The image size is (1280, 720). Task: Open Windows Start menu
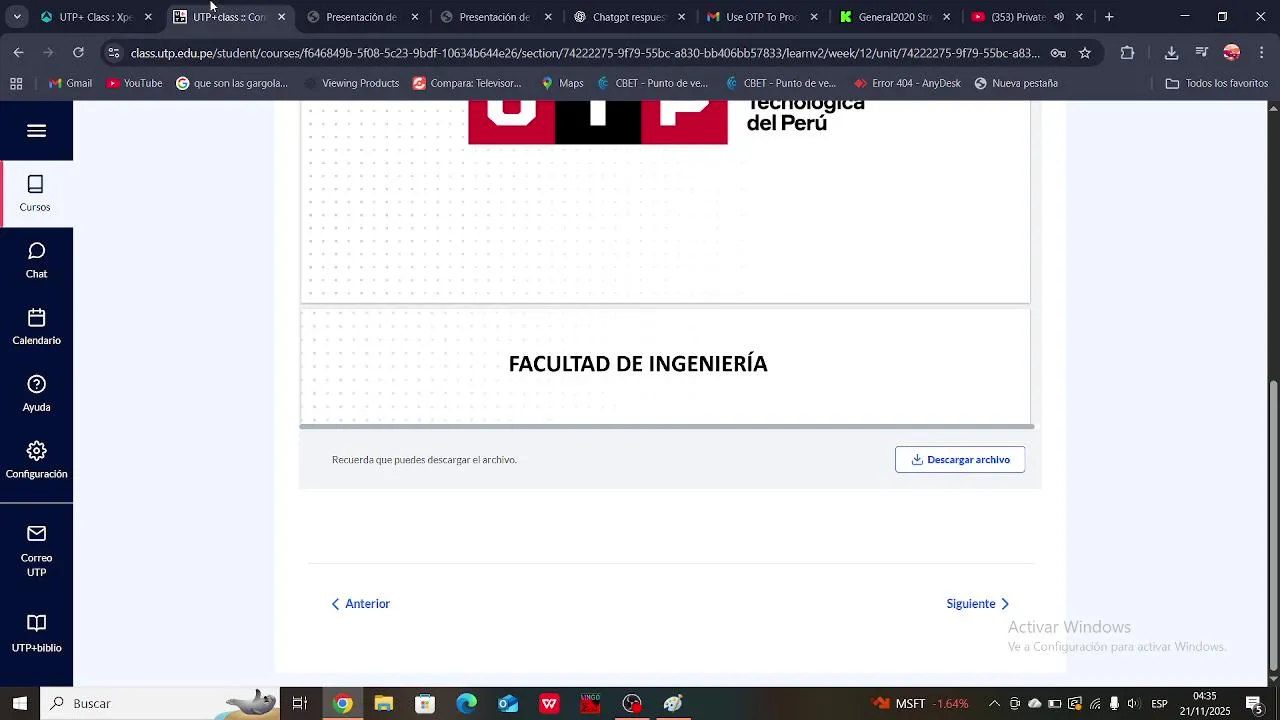pos(19,704)
